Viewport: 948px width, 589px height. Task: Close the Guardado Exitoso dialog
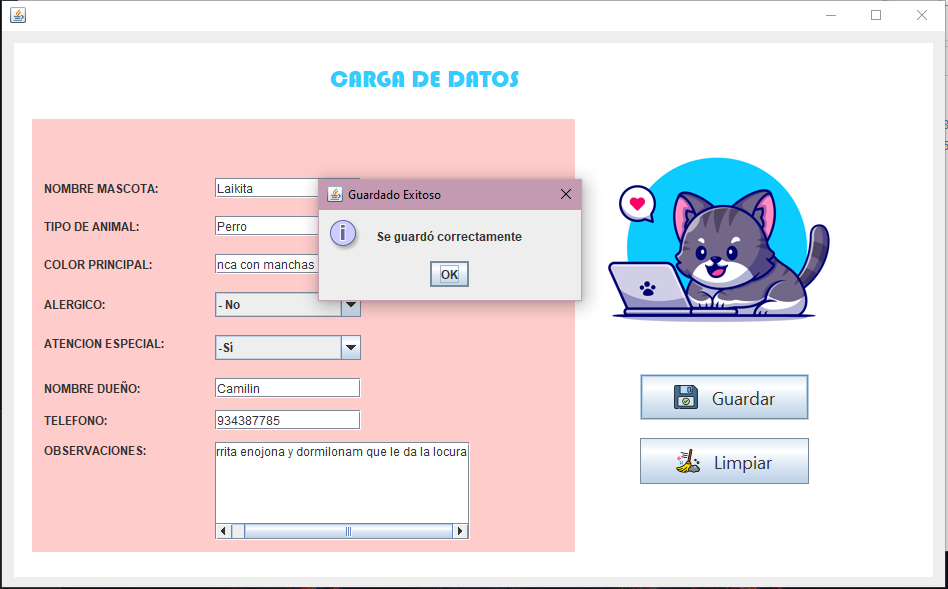[x=566, y=194]
